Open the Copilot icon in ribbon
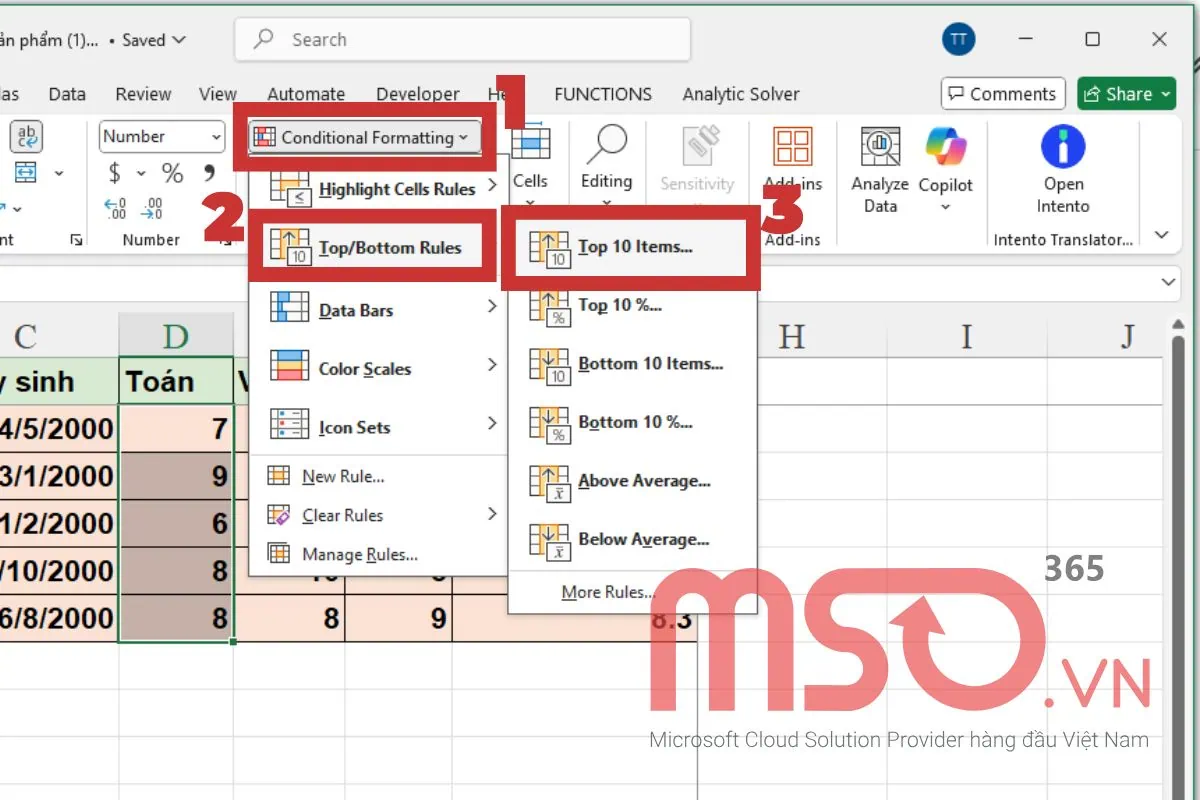 coord(945,148)
